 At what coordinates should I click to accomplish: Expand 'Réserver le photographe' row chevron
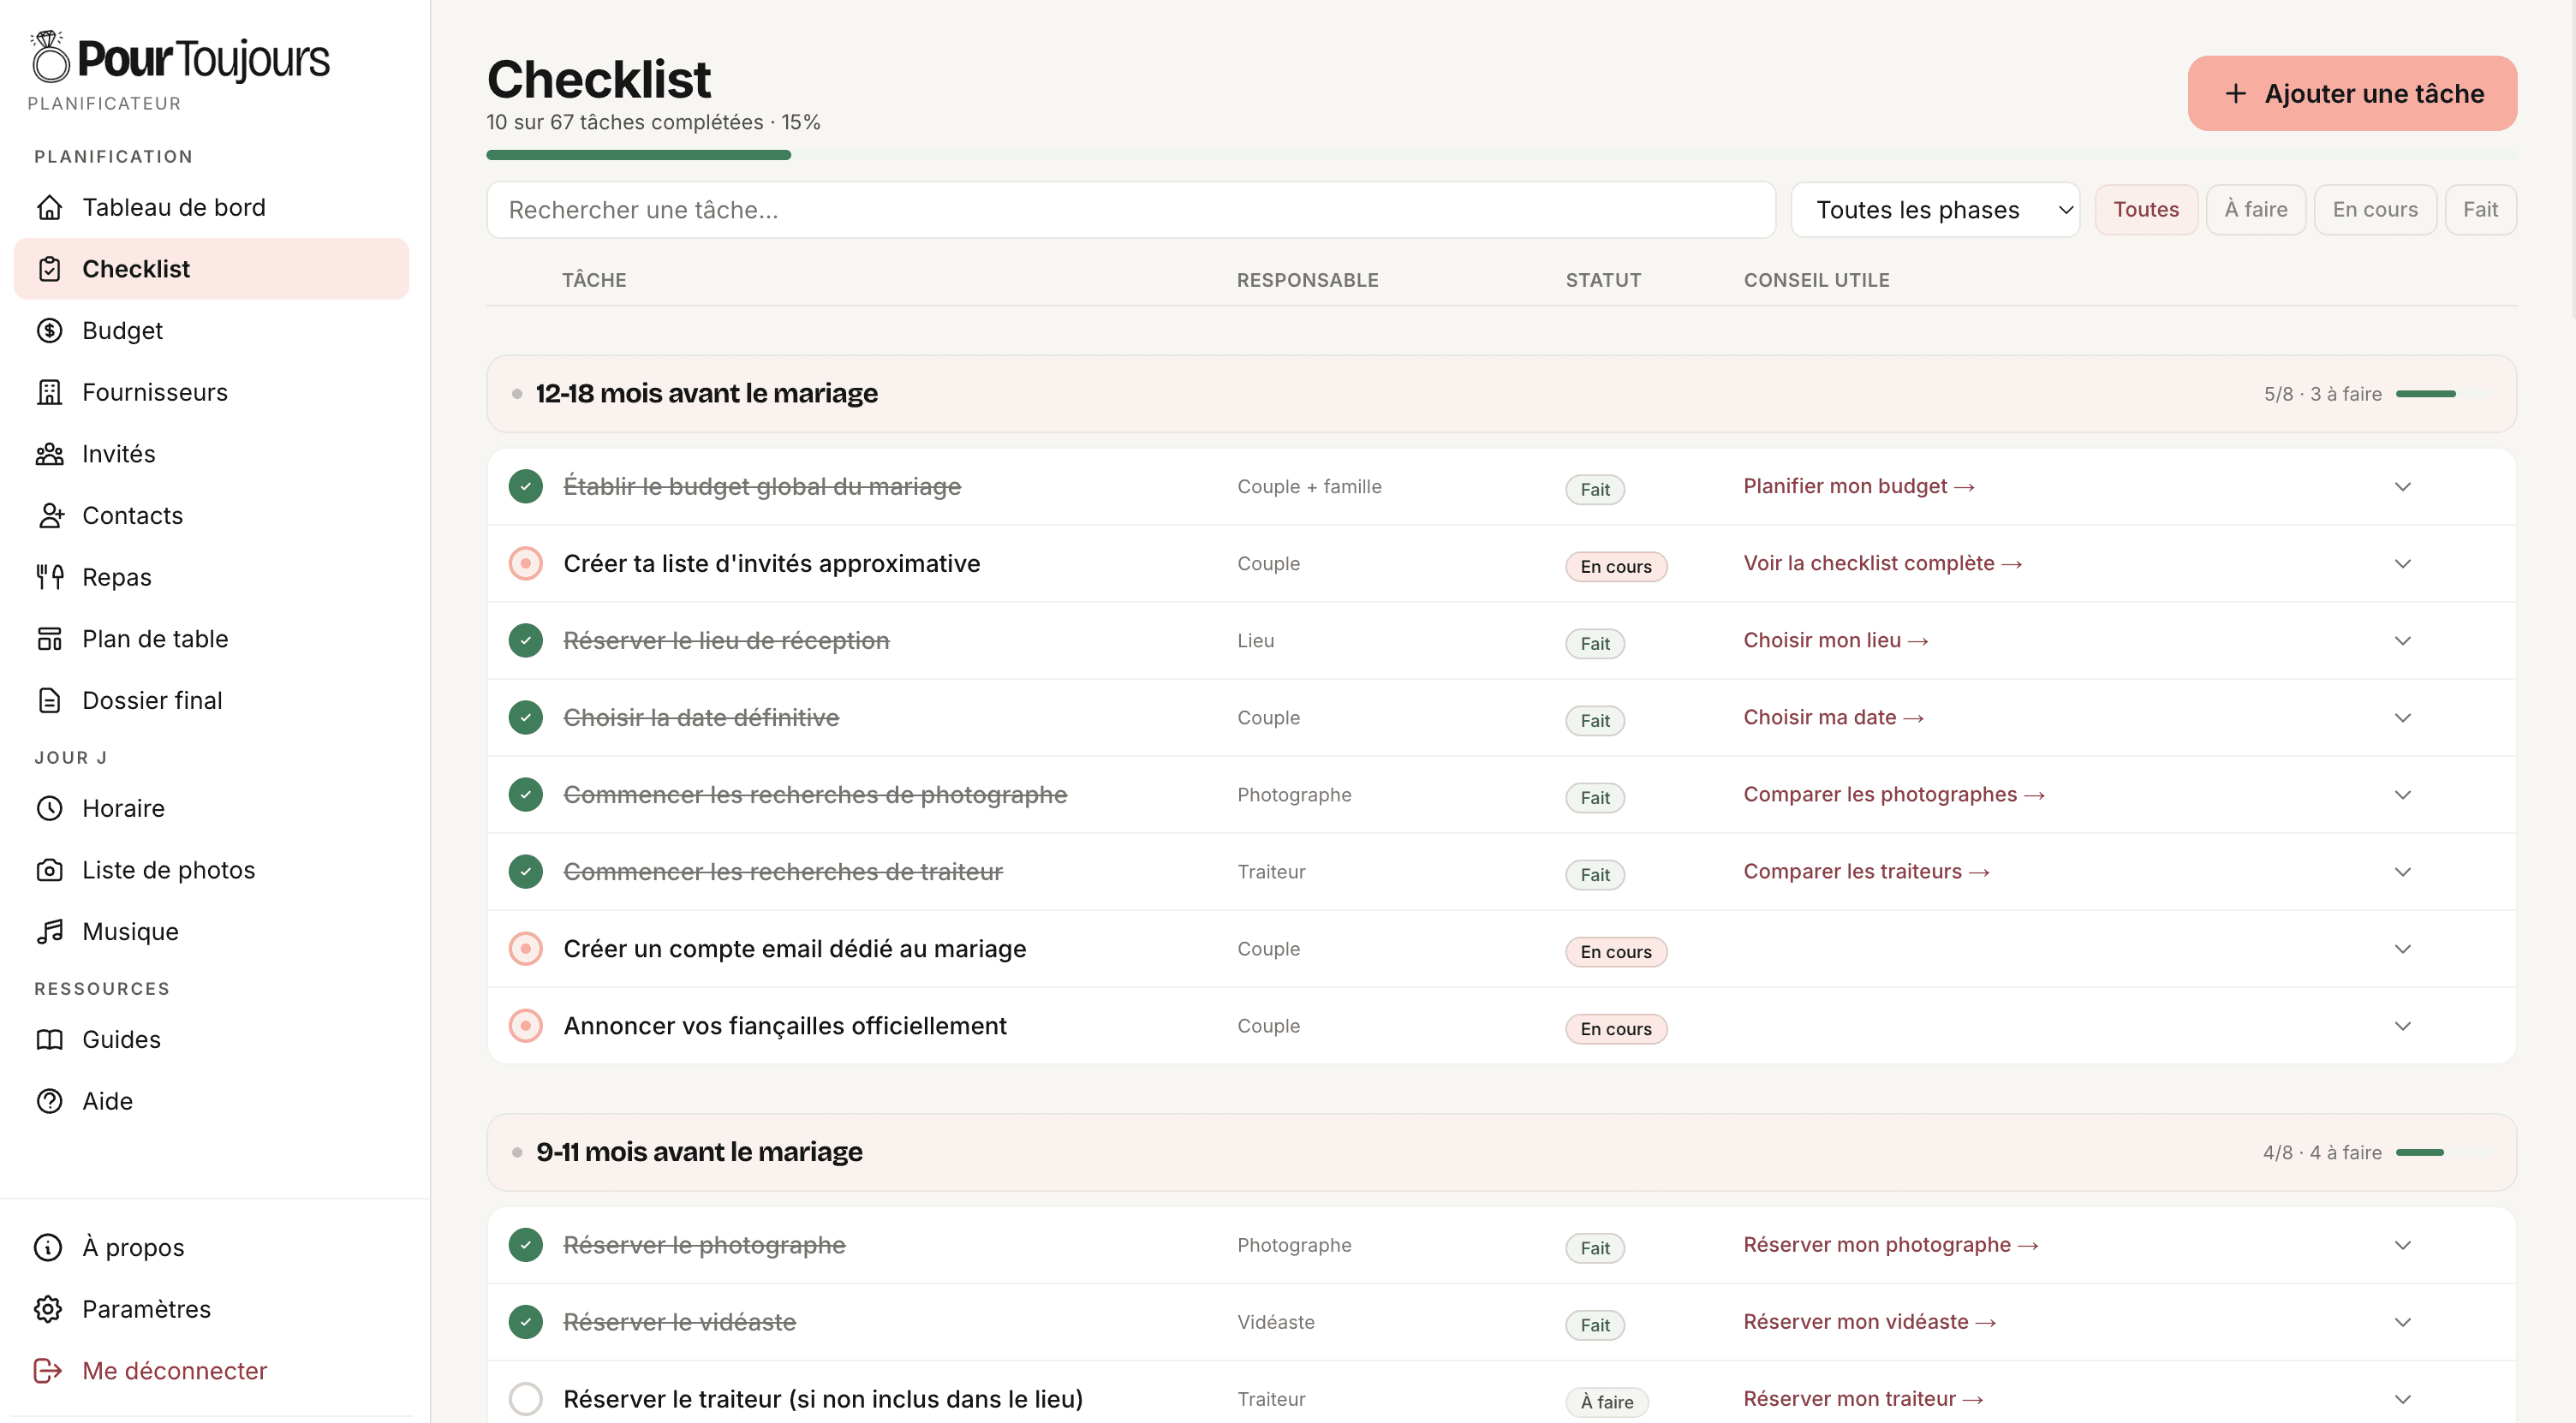[x=2402, y=1245]
